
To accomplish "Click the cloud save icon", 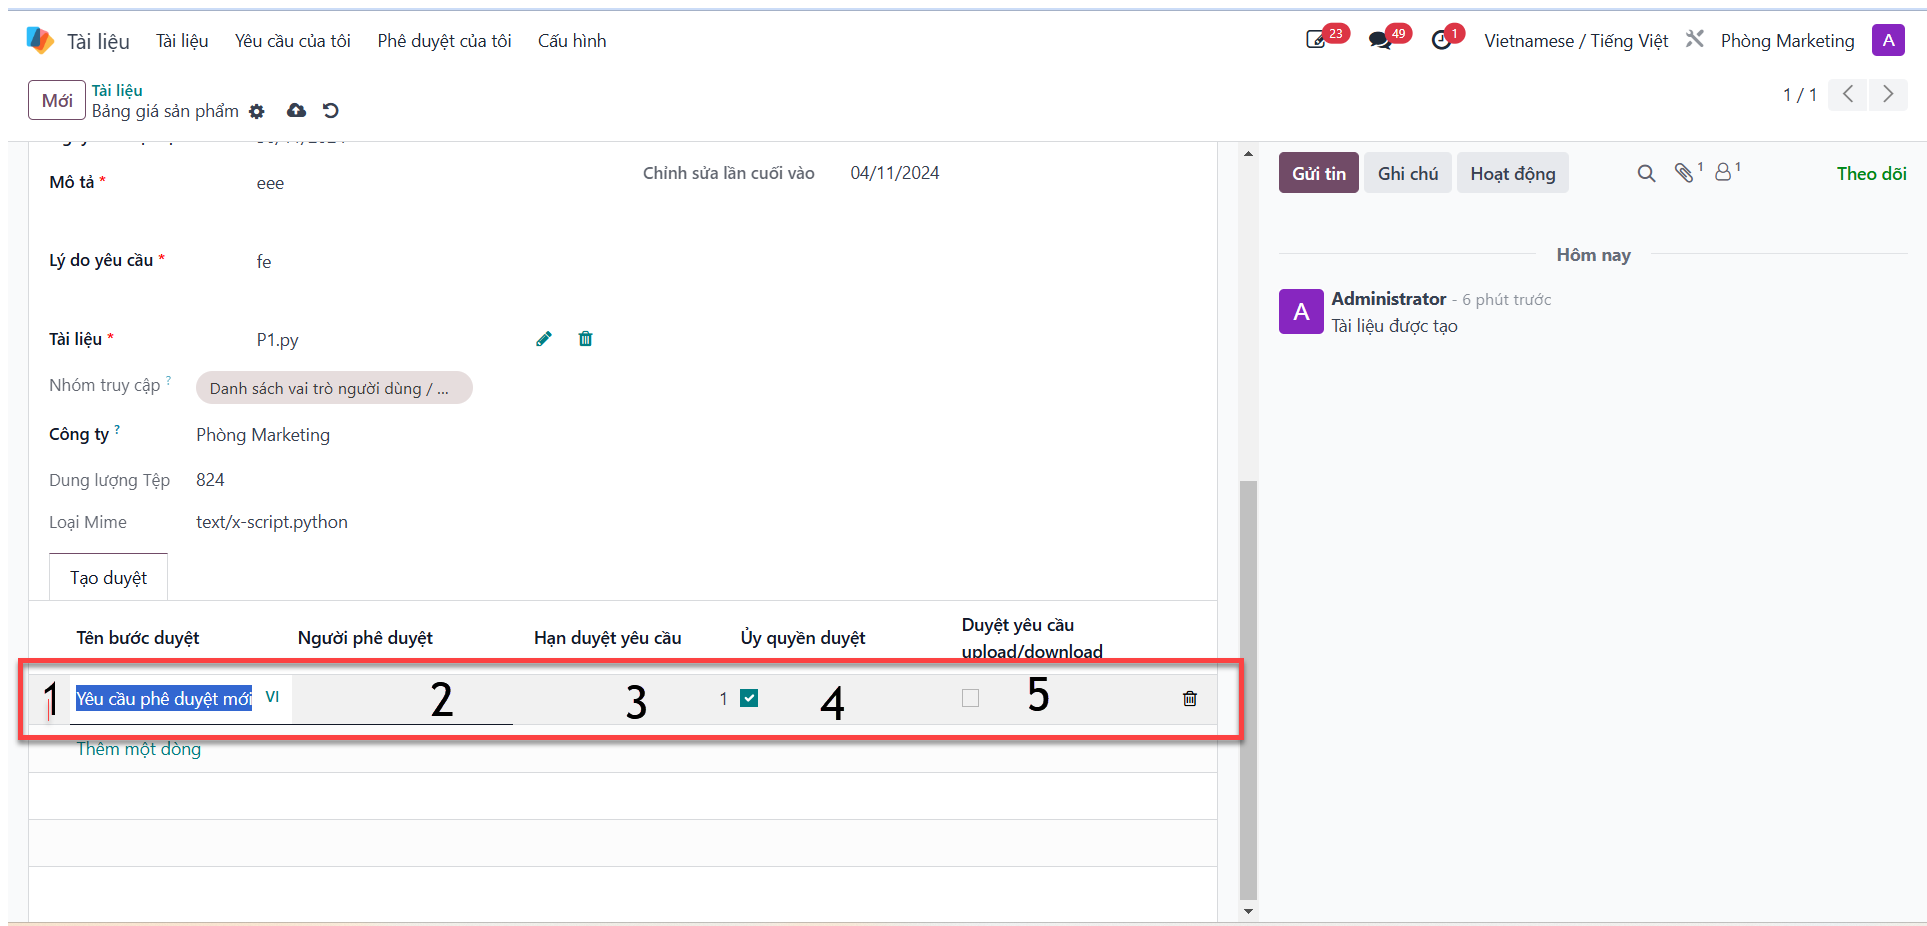I will coord(297,110).
